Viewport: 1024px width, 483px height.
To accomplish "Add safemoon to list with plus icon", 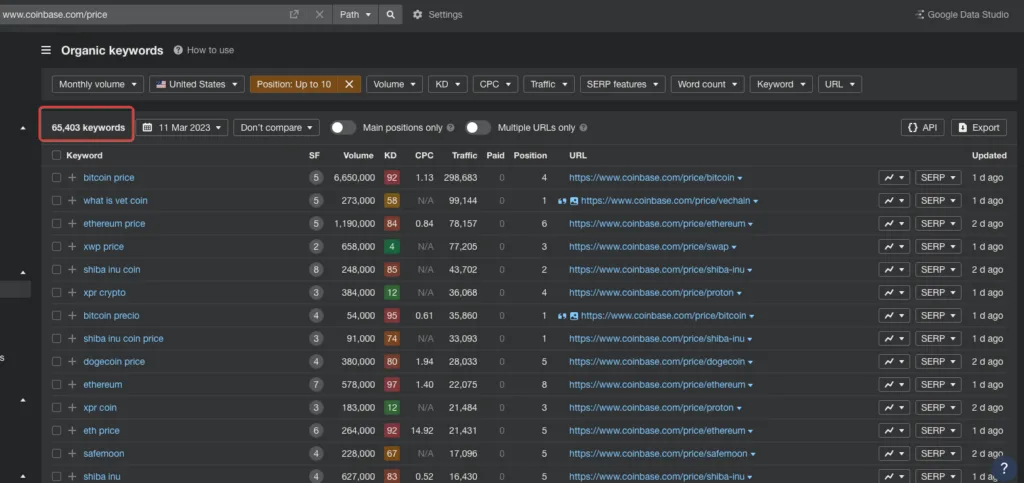I will (72, 454).
